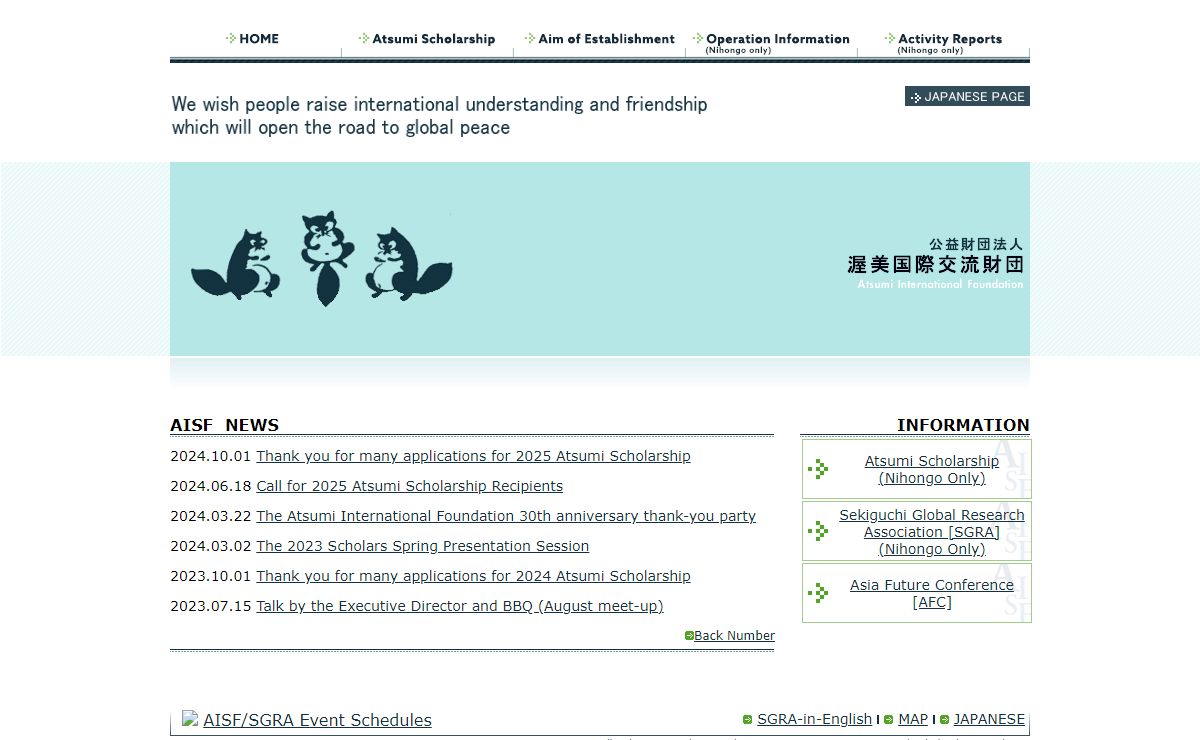Click the AISF NEWS heading
Viewport: 1200px width, 740px height.
point(225,425)
